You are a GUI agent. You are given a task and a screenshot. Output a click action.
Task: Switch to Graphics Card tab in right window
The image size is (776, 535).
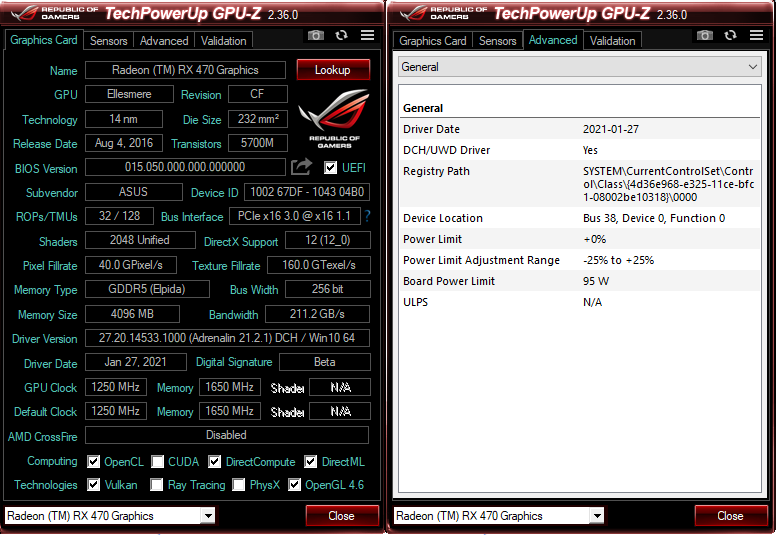tap(433, 41)
